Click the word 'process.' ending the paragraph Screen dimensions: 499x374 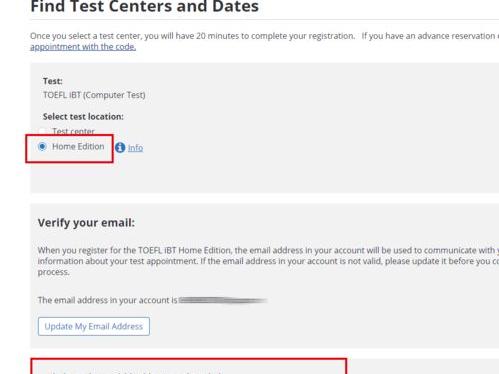[54, 272]
